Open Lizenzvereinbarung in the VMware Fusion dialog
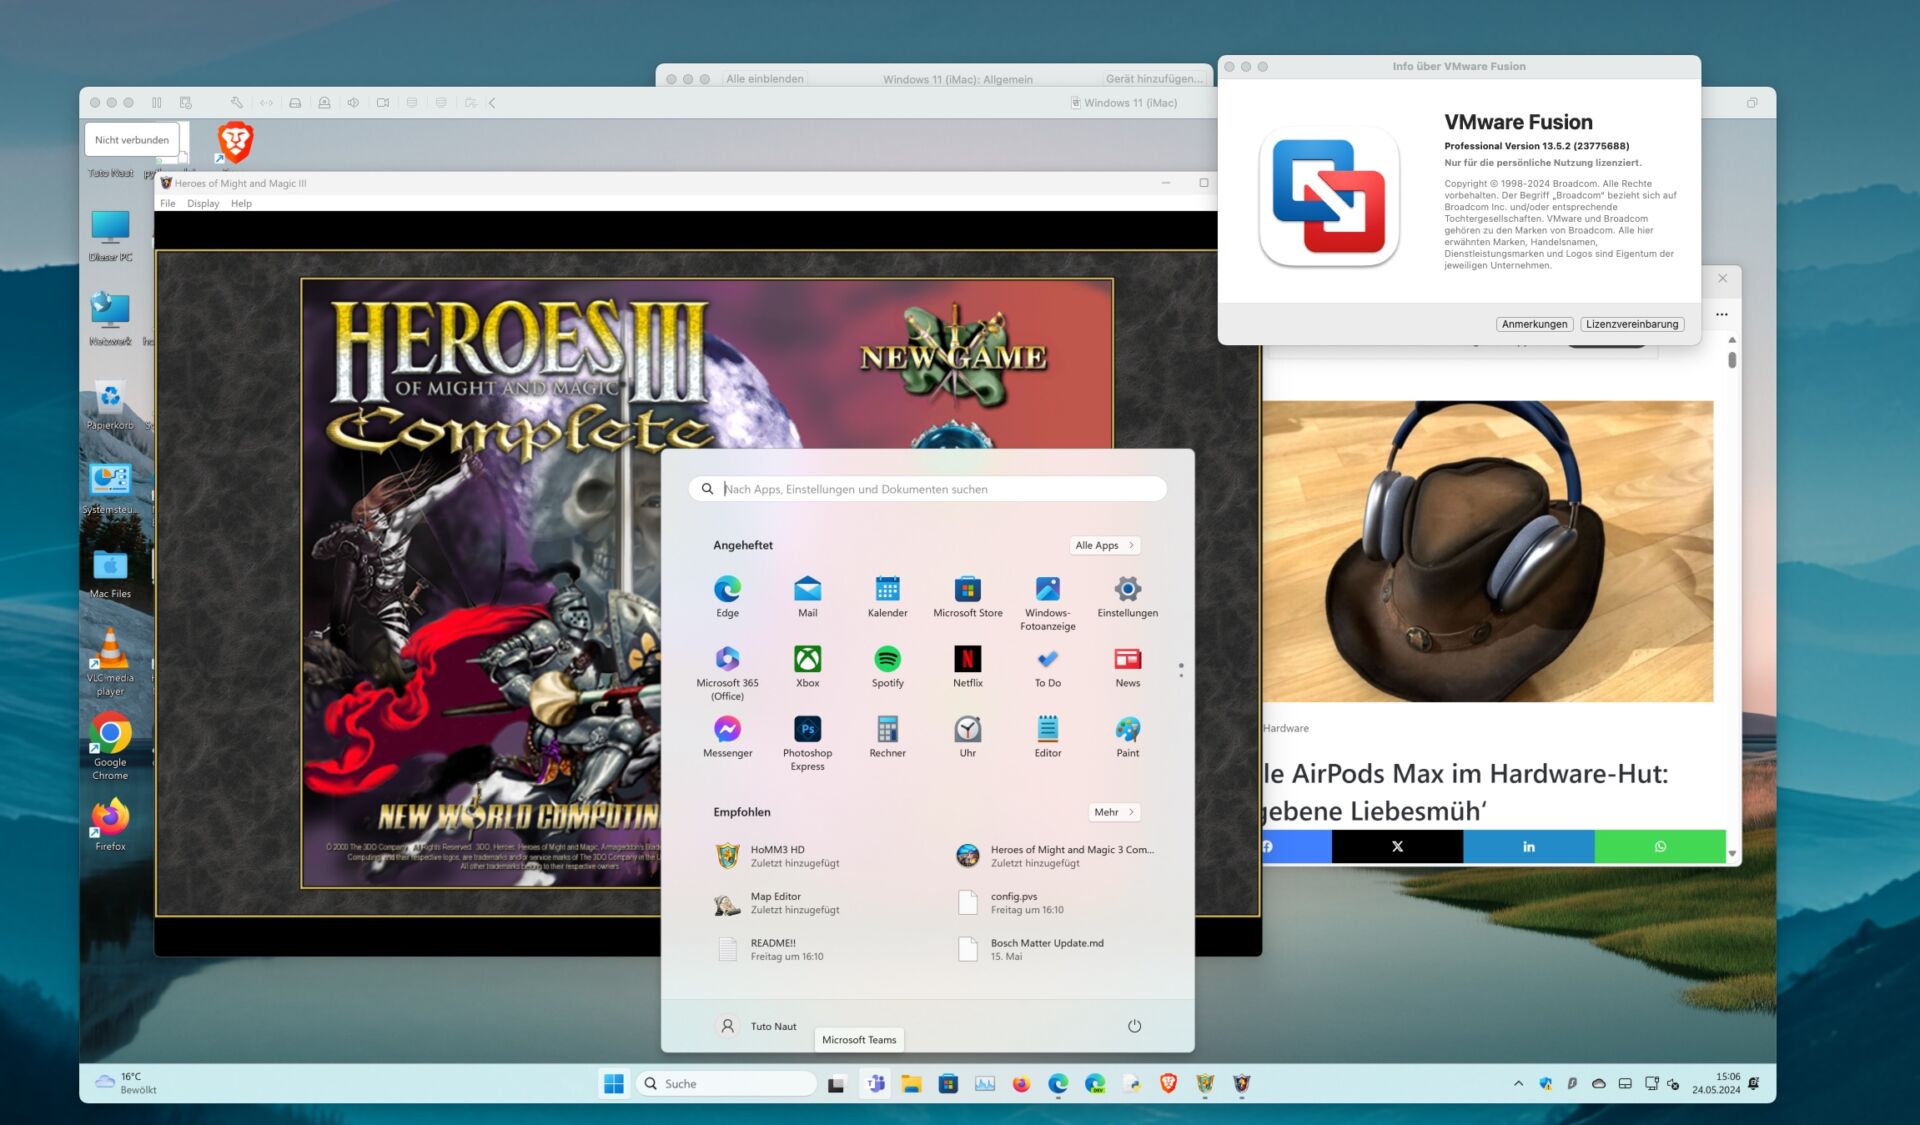Screen dimensions: 1920x1125 coord(1633,324)
